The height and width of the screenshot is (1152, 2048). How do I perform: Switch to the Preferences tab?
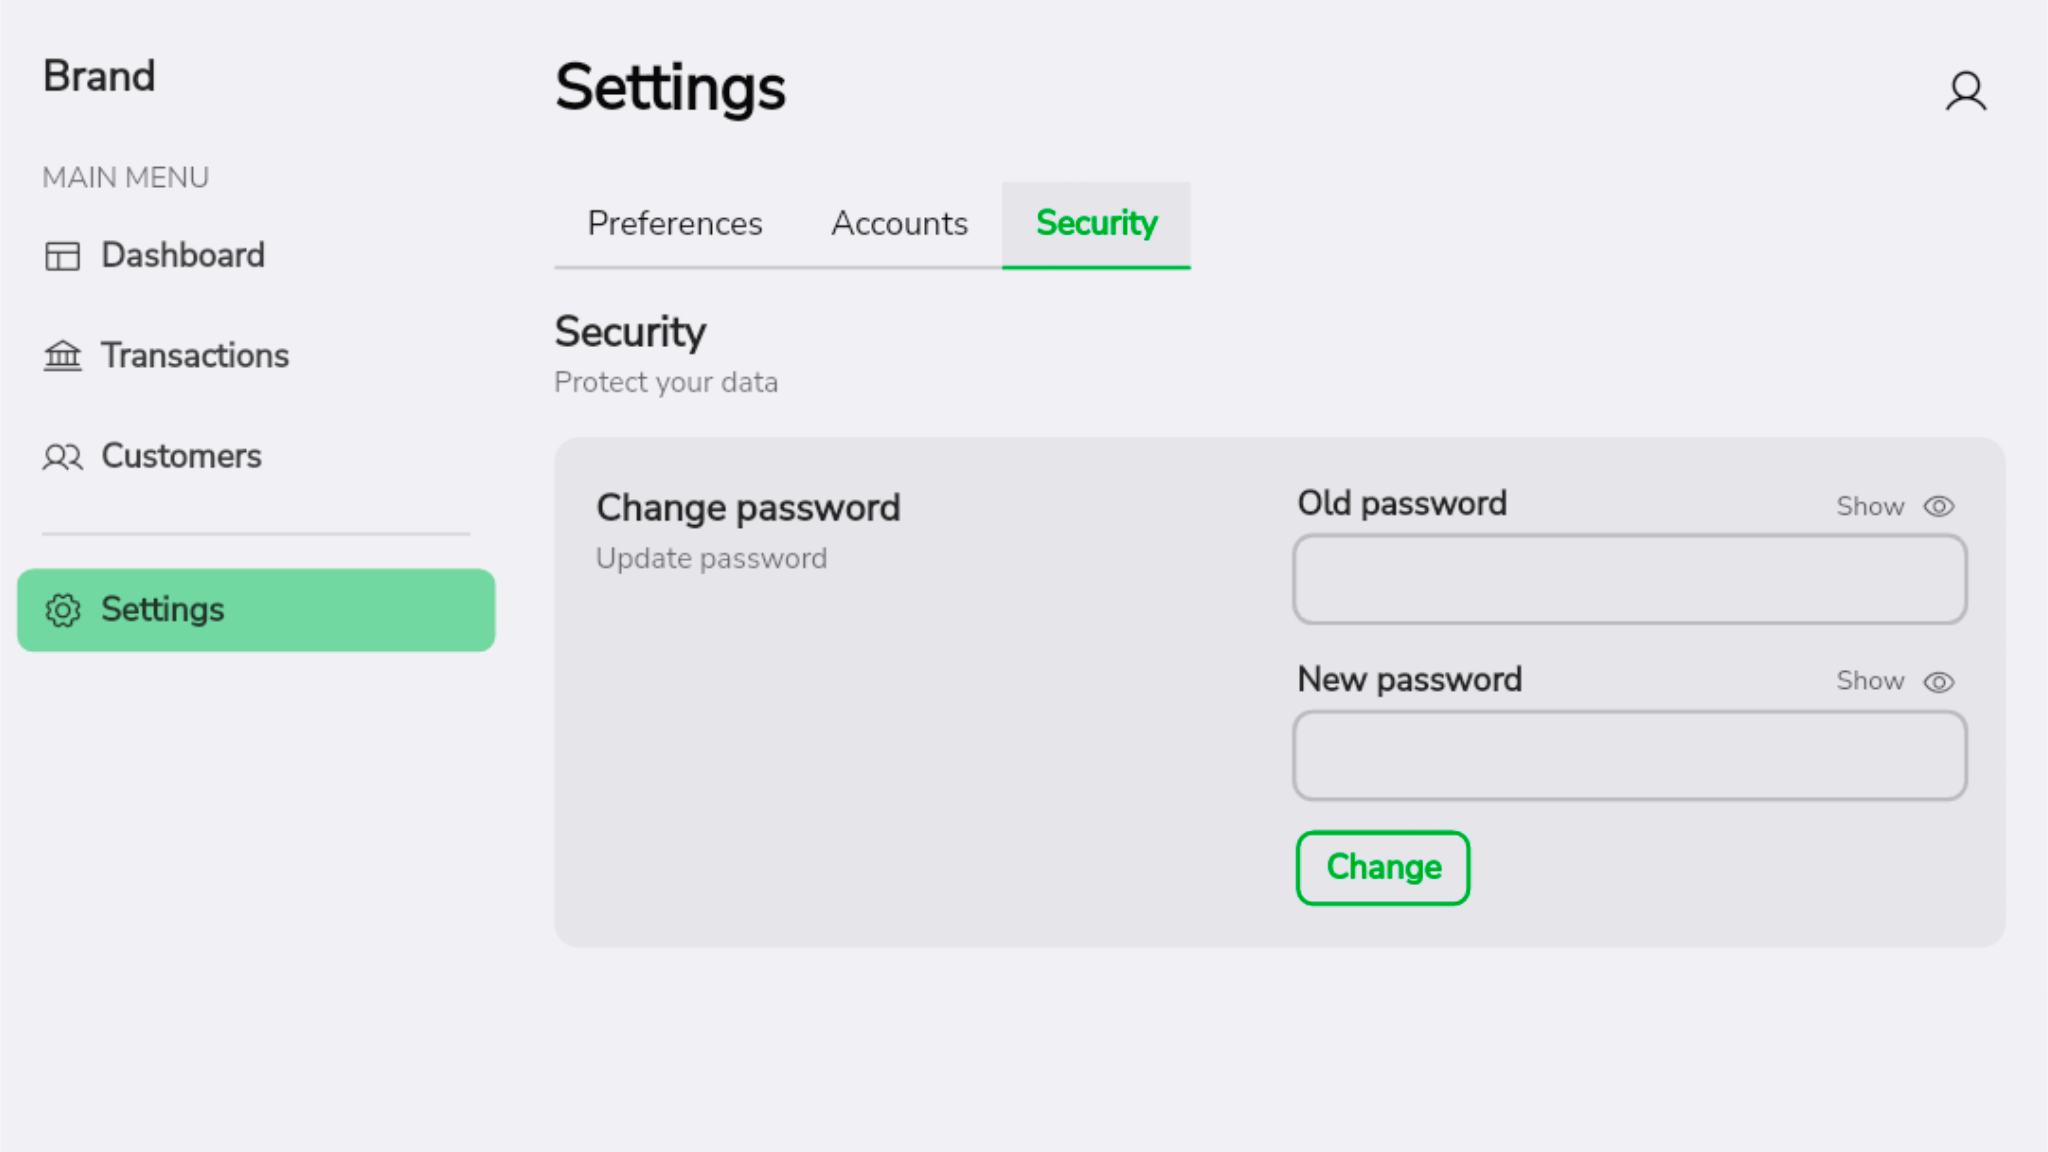(674, 224)
